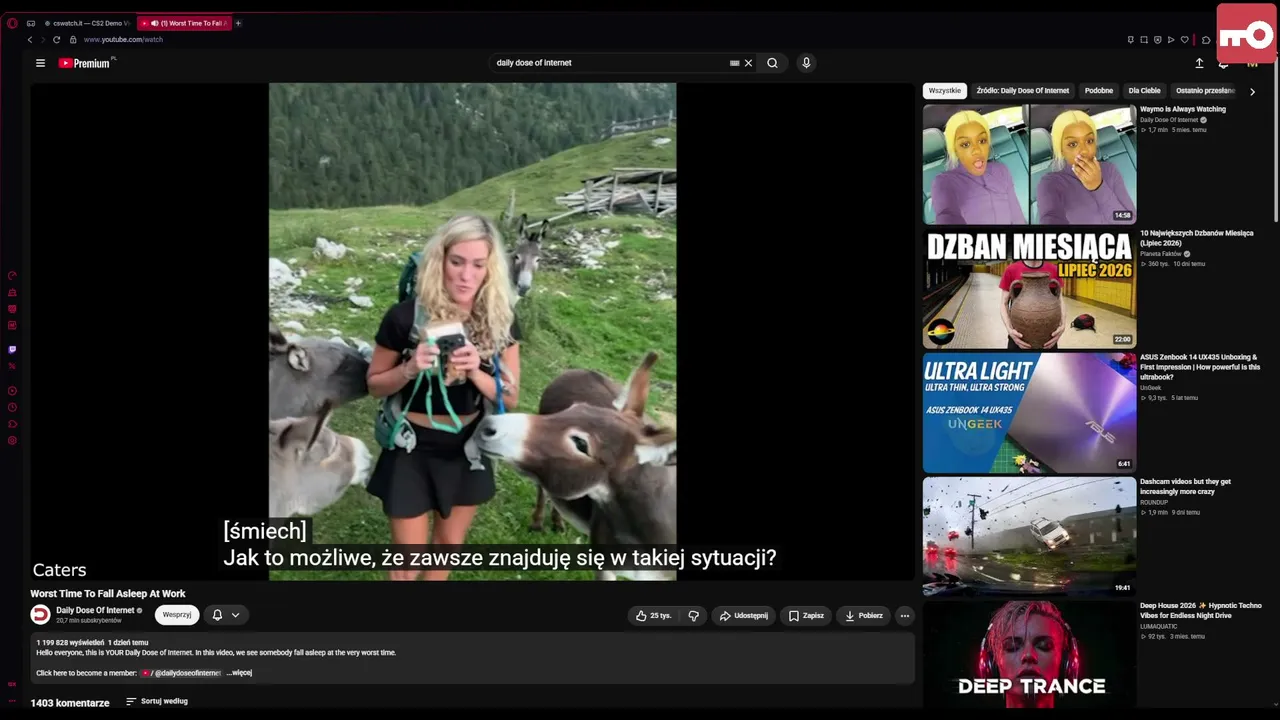Select the Dla Ciebie filter chip
1280x720 pixels.
click(x=1145, y=91)
